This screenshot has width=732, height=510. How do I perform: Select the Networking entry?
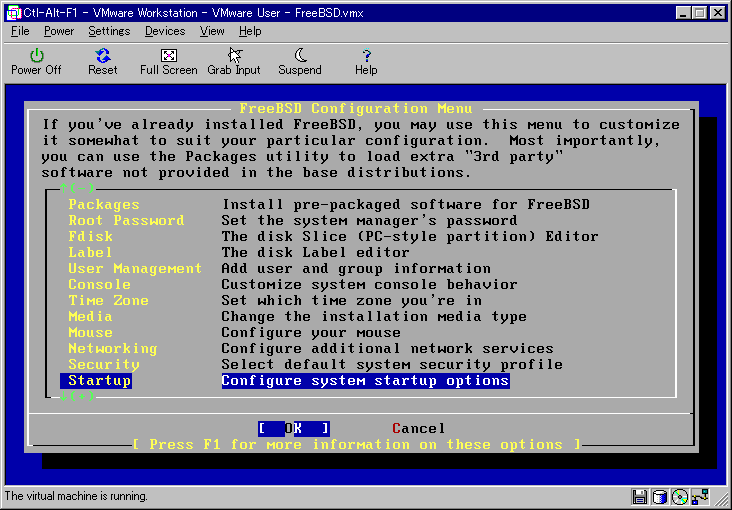point(113,348)
